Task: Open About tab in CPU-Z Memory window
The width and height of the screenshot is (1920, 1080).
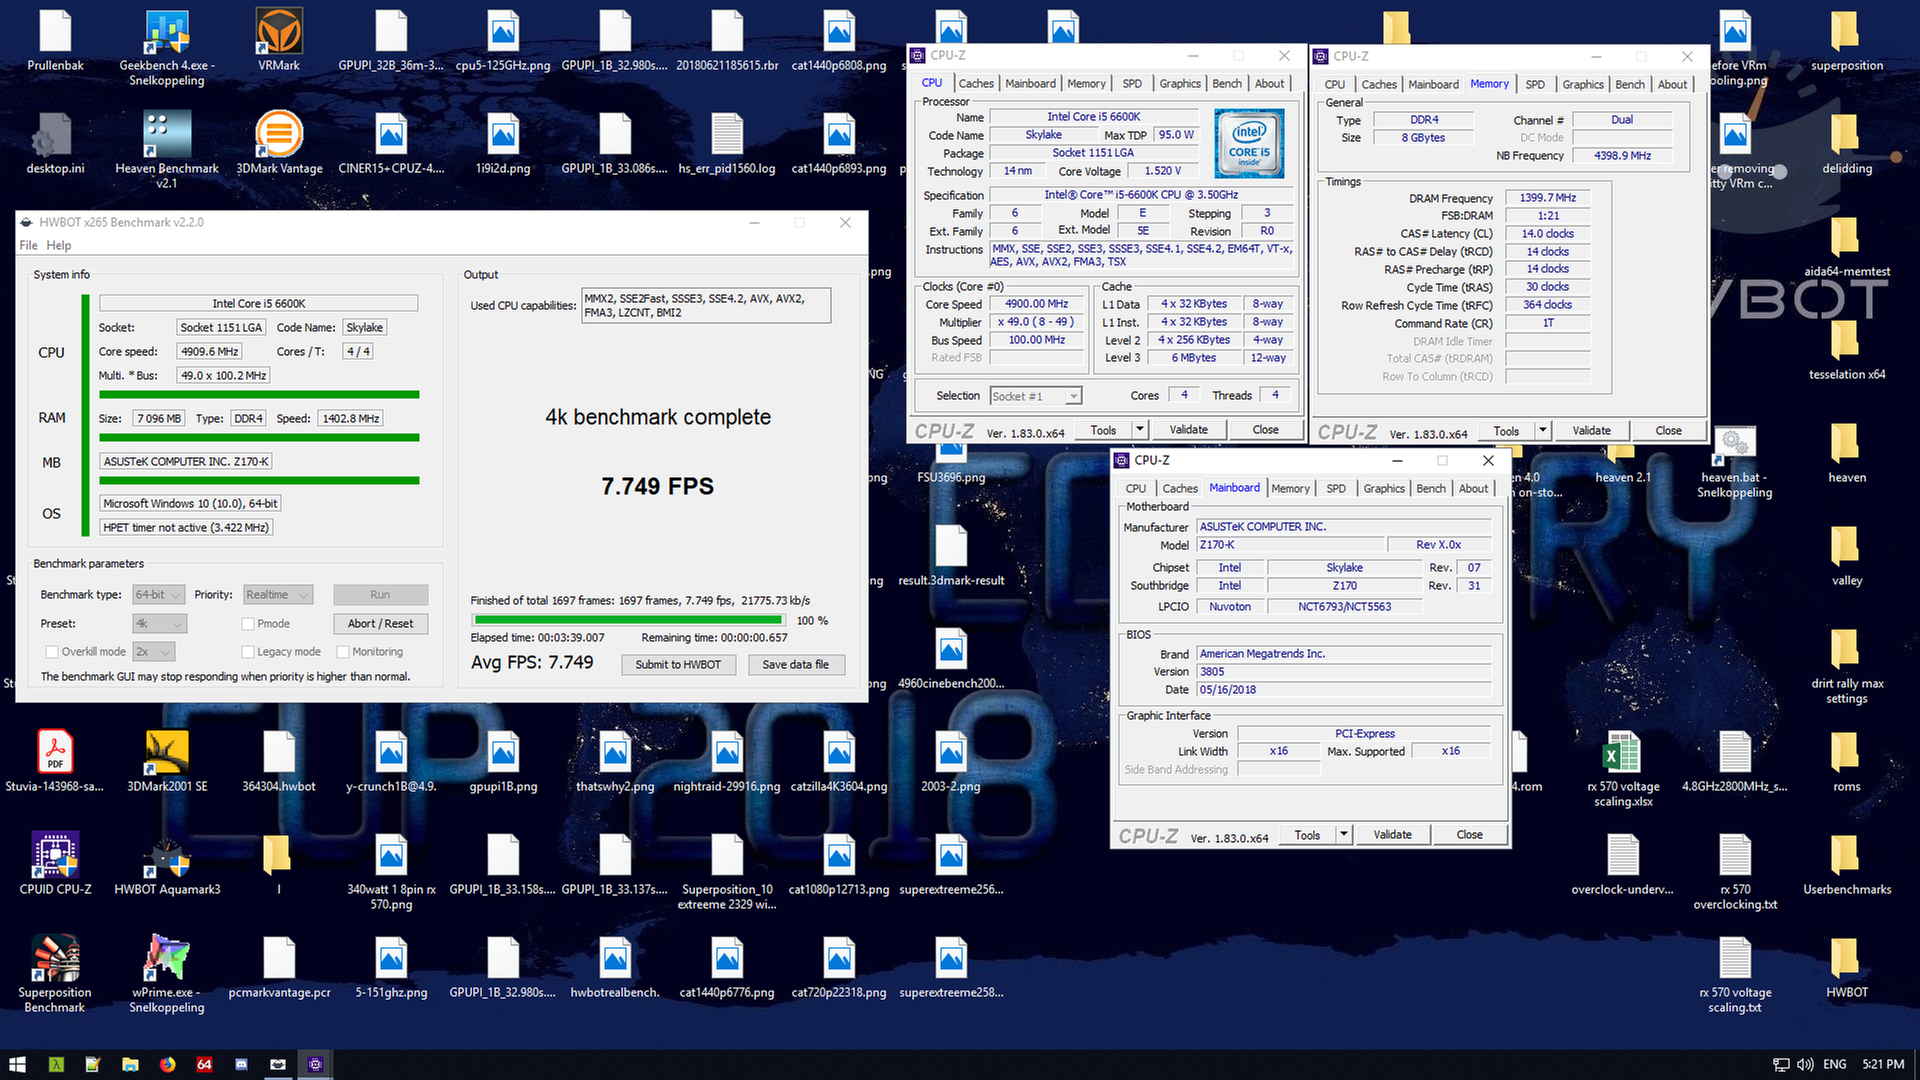Action: (1672, 85)
